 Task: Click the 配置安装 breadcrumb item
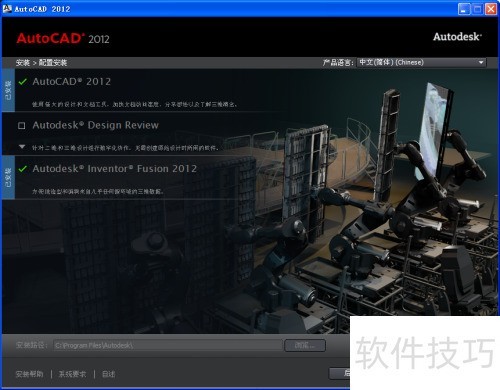pos(53,63)
